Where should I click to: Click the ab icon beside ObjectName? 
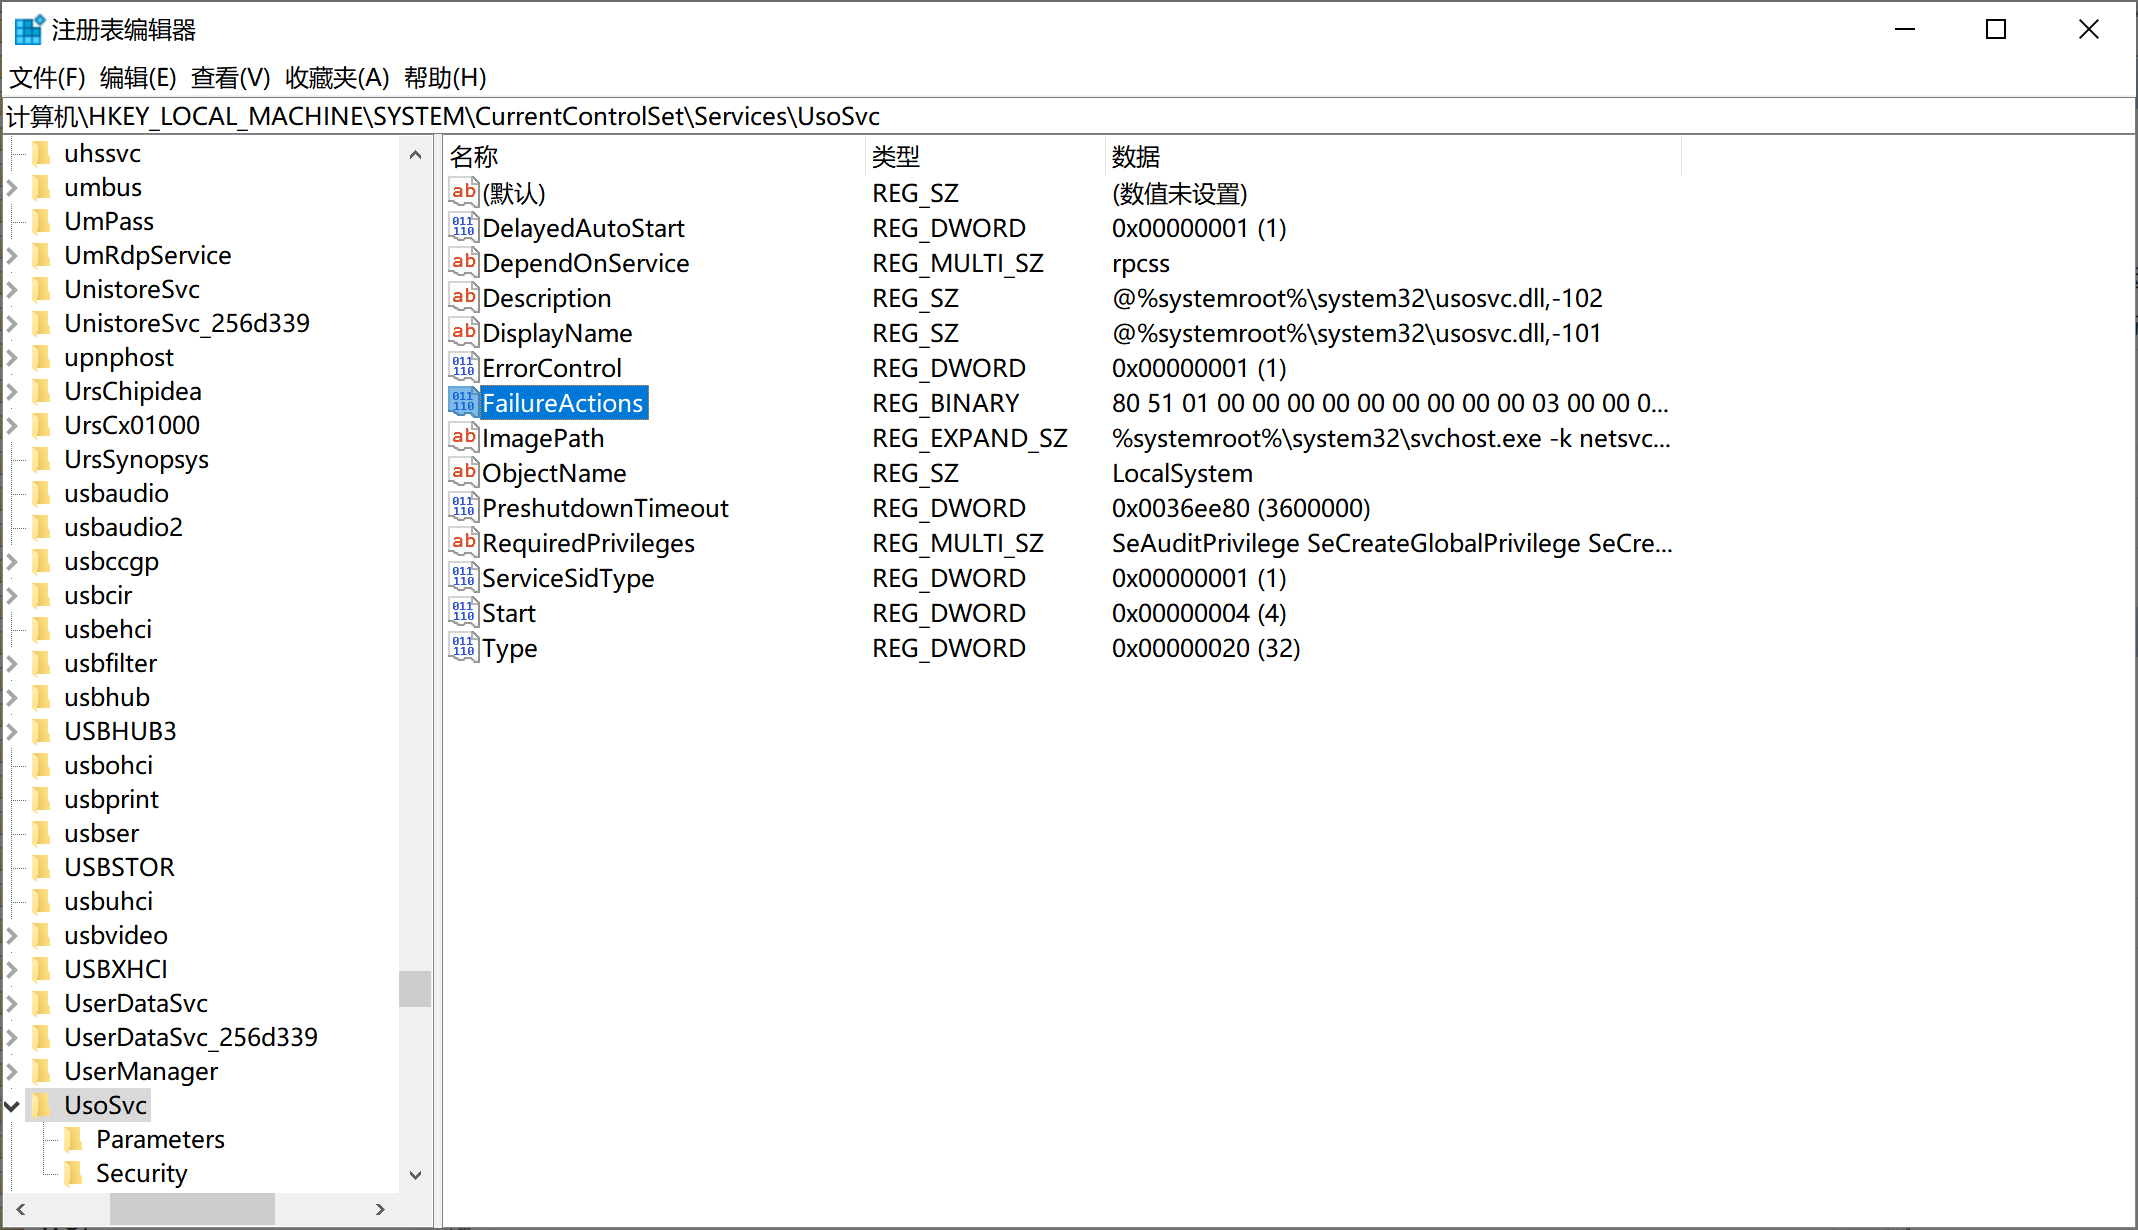(x=462, y=472)
